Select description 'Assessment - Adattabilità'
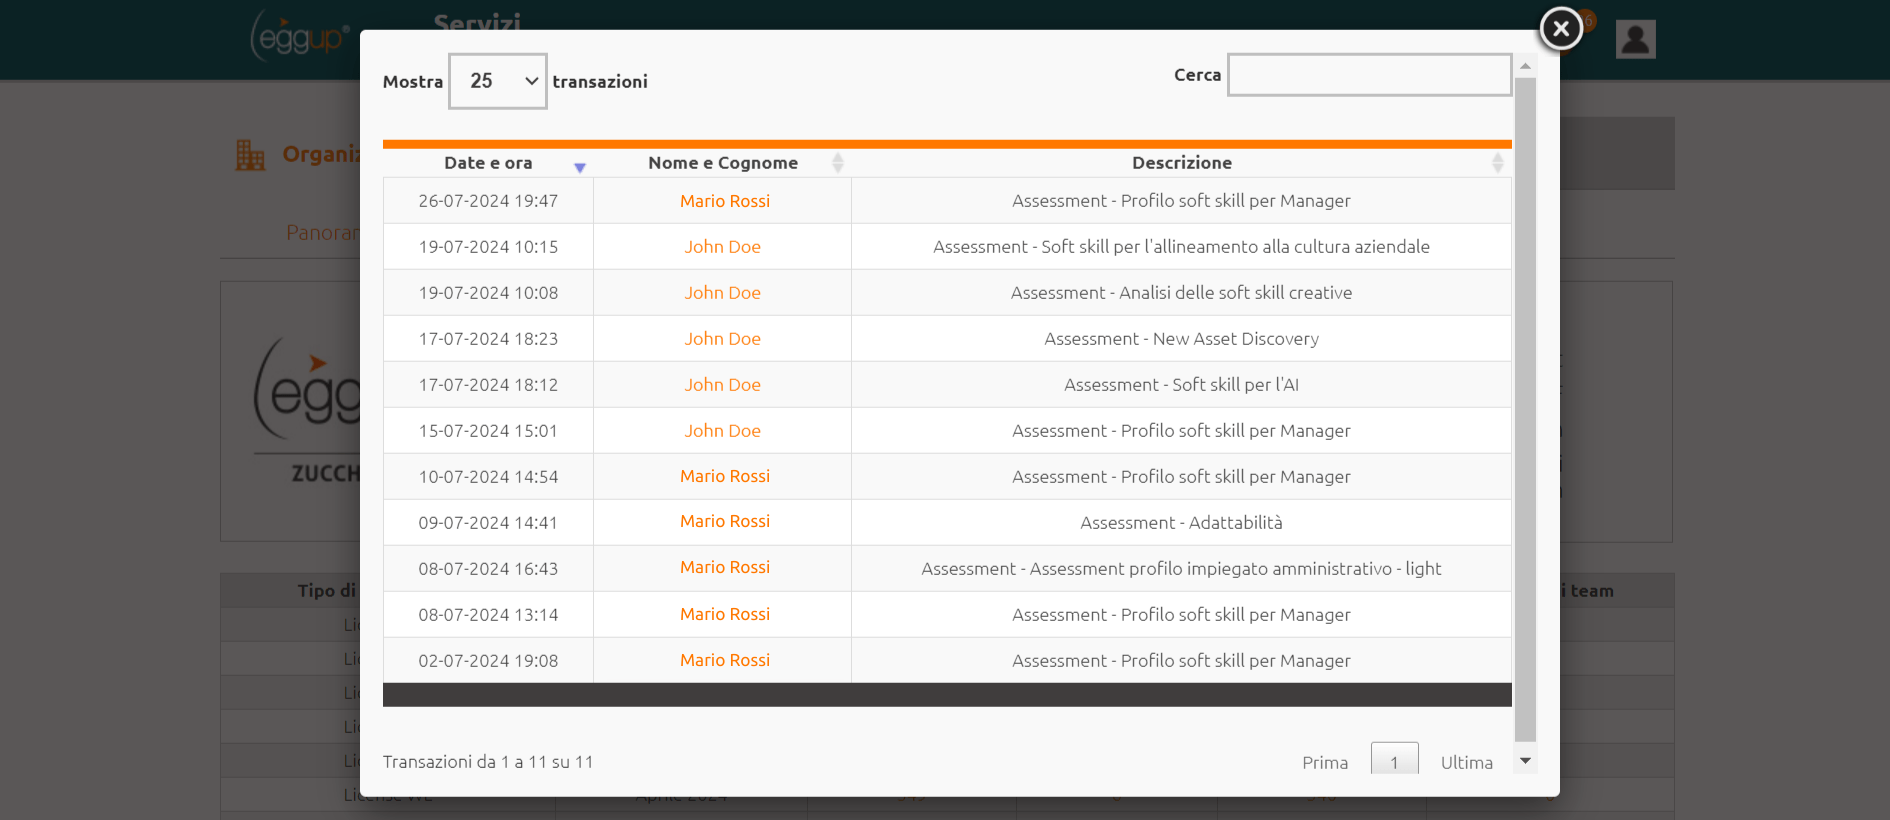 [x=1181, y=523]
